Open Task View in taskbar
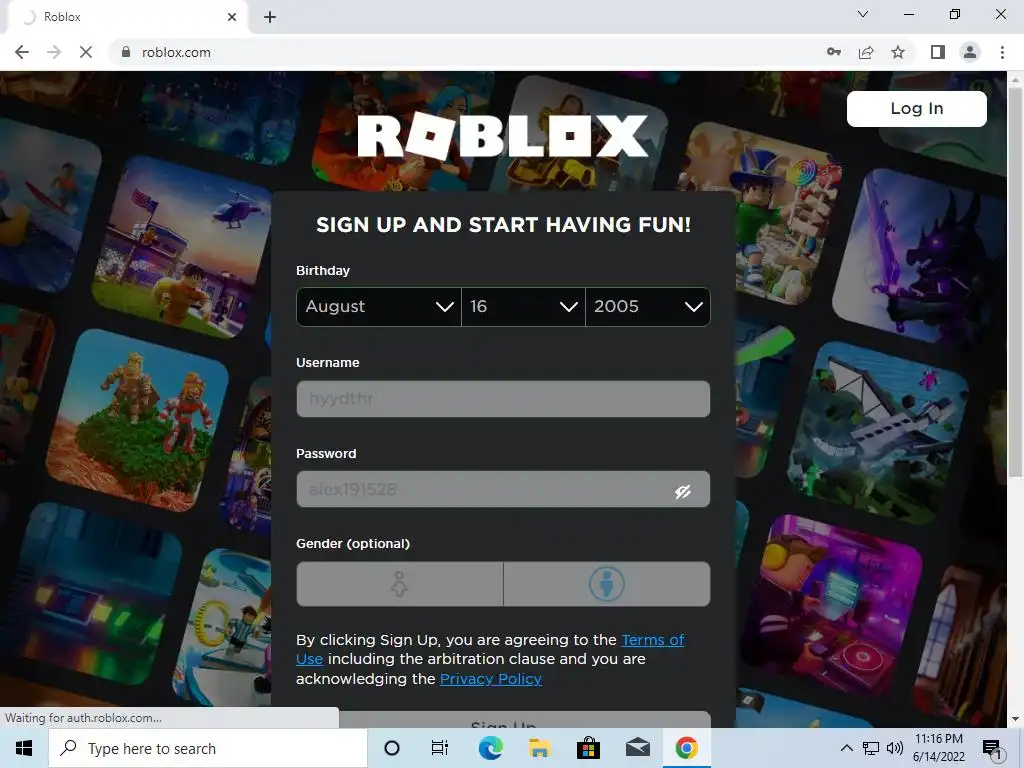The image size is (1024, 768). 440,748
